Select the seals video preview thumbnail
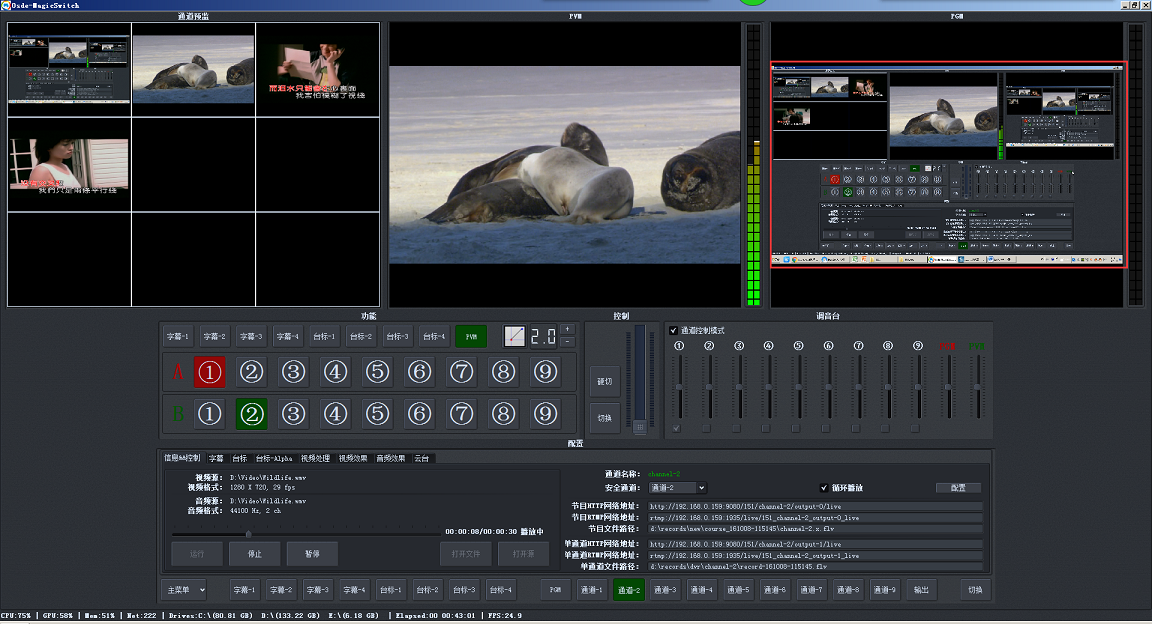 [193, 68]
